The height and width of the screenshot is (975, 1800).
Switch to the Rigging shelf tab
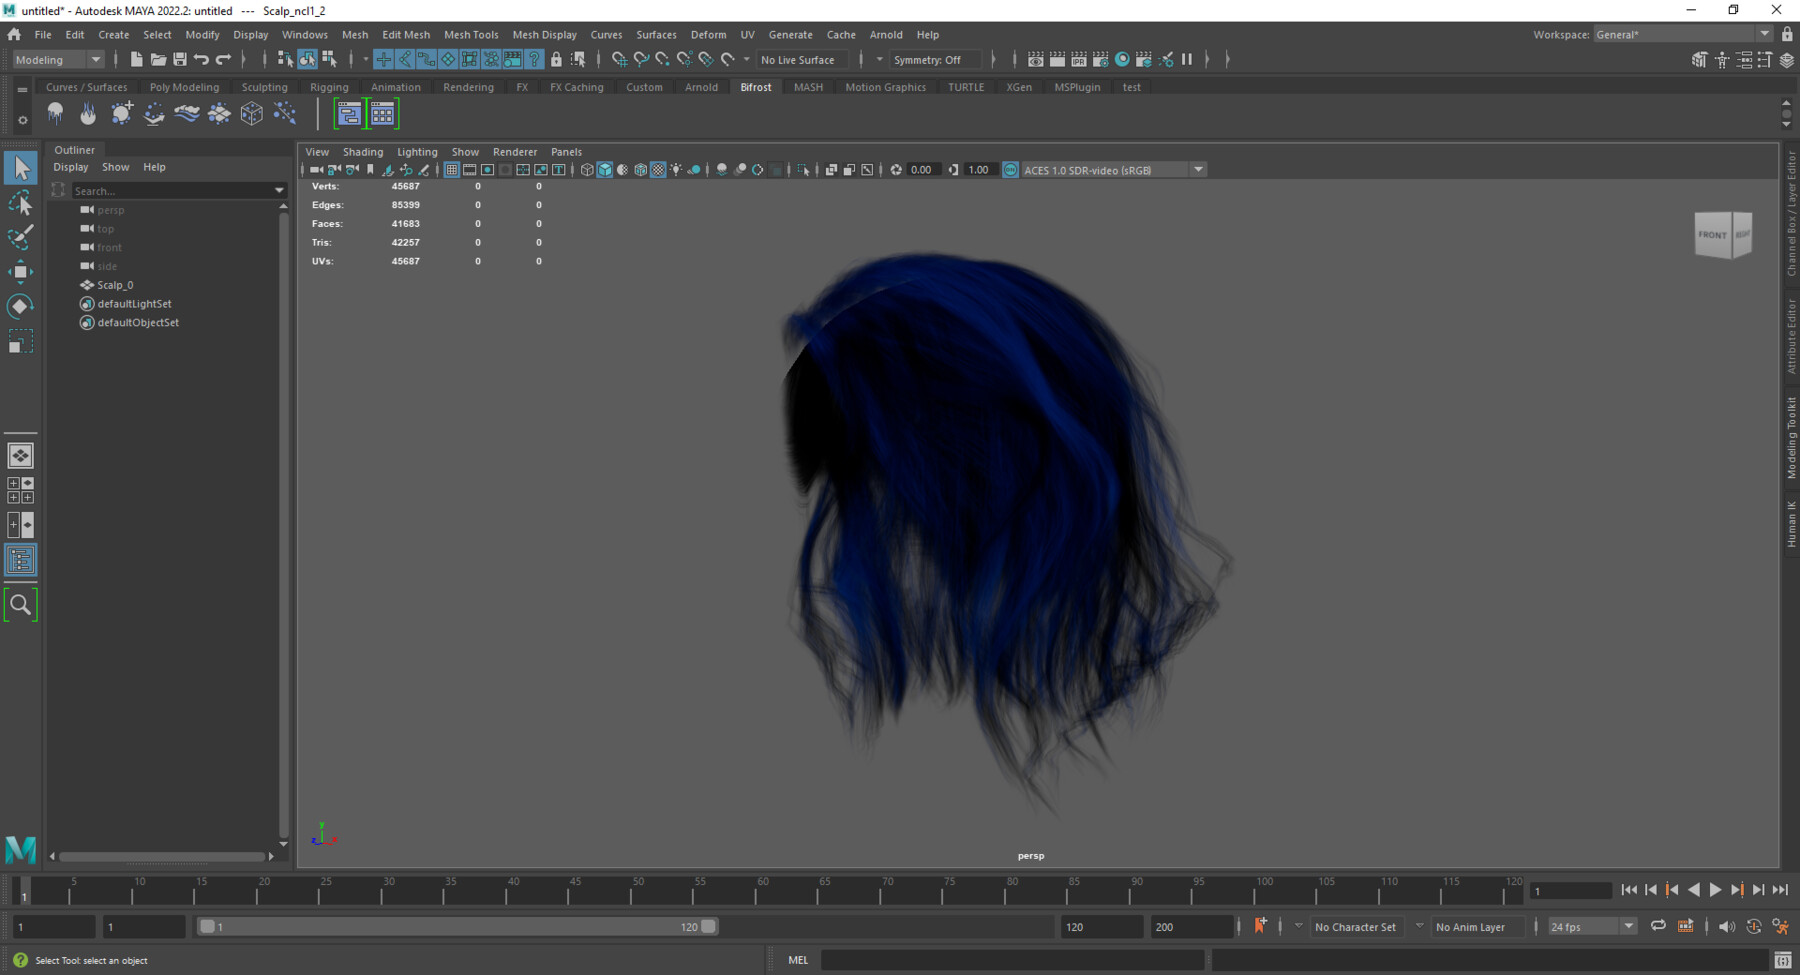tap(329, 87)
